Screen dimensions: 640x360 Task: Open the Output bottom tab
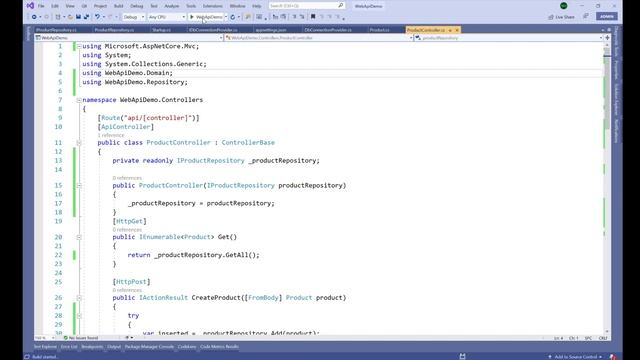pos(114,347)
